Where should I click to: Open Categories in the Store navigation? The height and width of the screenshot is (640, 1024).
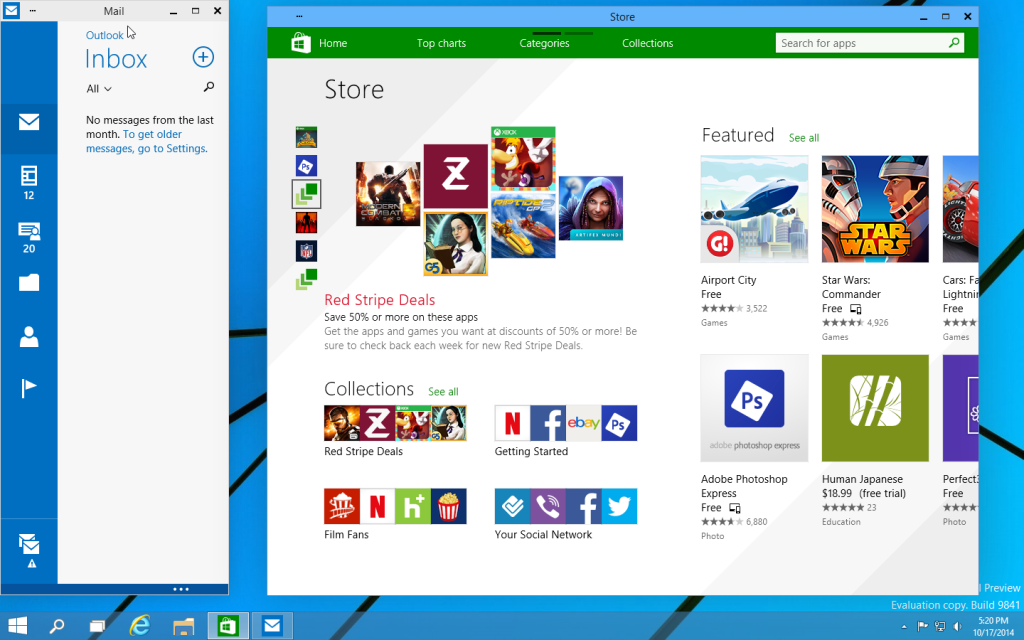[544, 43]
